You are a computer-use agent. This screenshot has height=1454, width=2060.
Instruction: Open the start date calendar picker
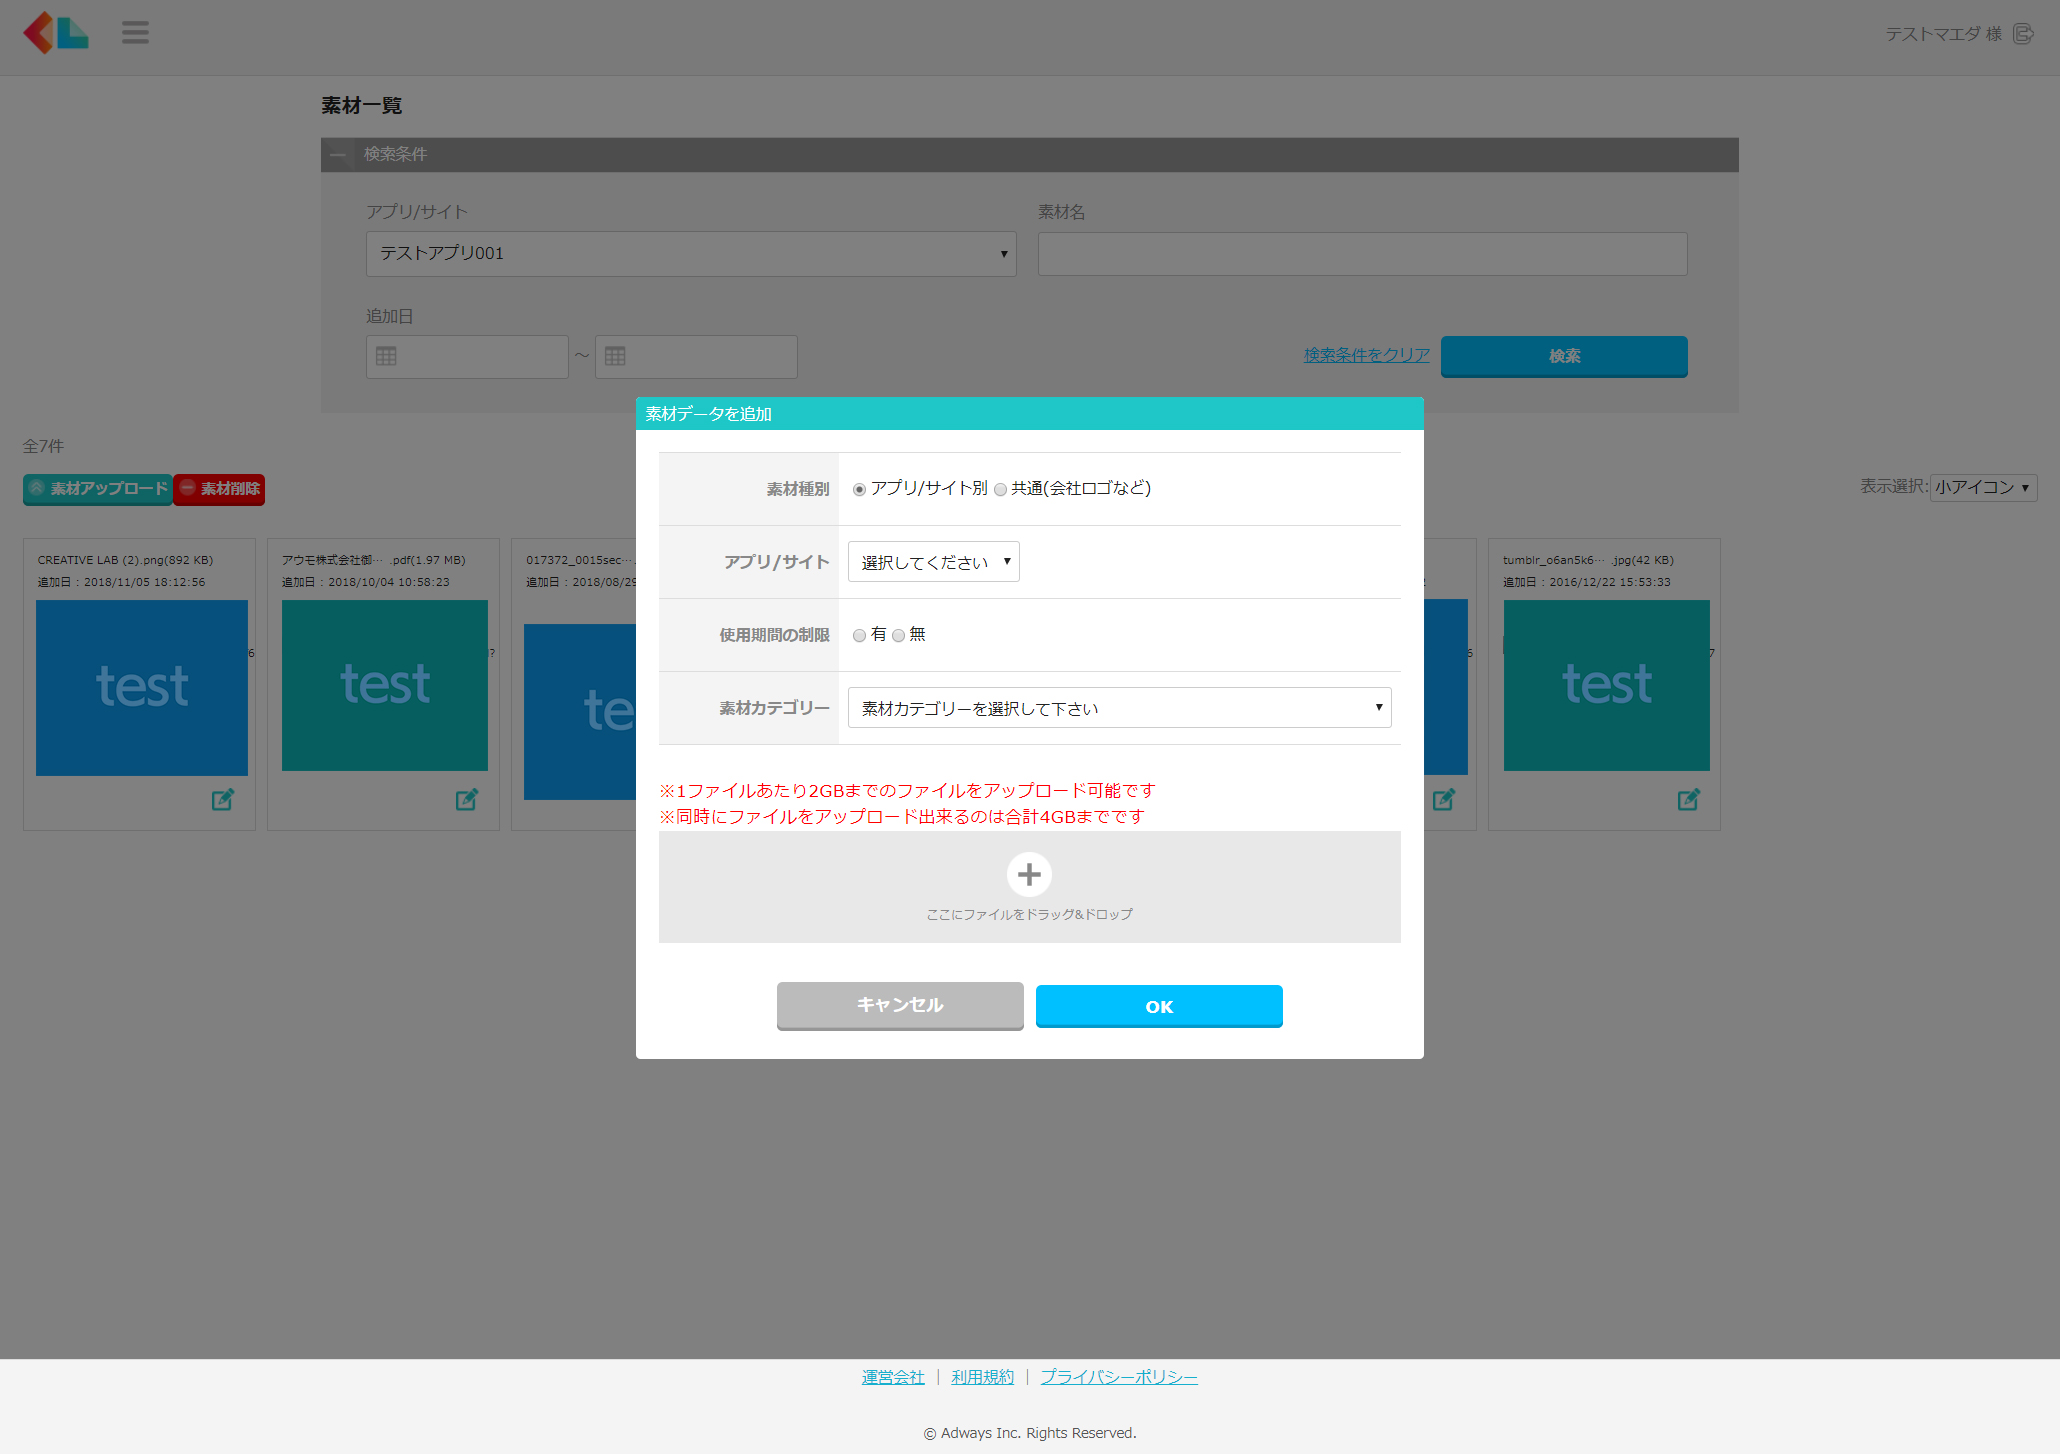point(387,357)
